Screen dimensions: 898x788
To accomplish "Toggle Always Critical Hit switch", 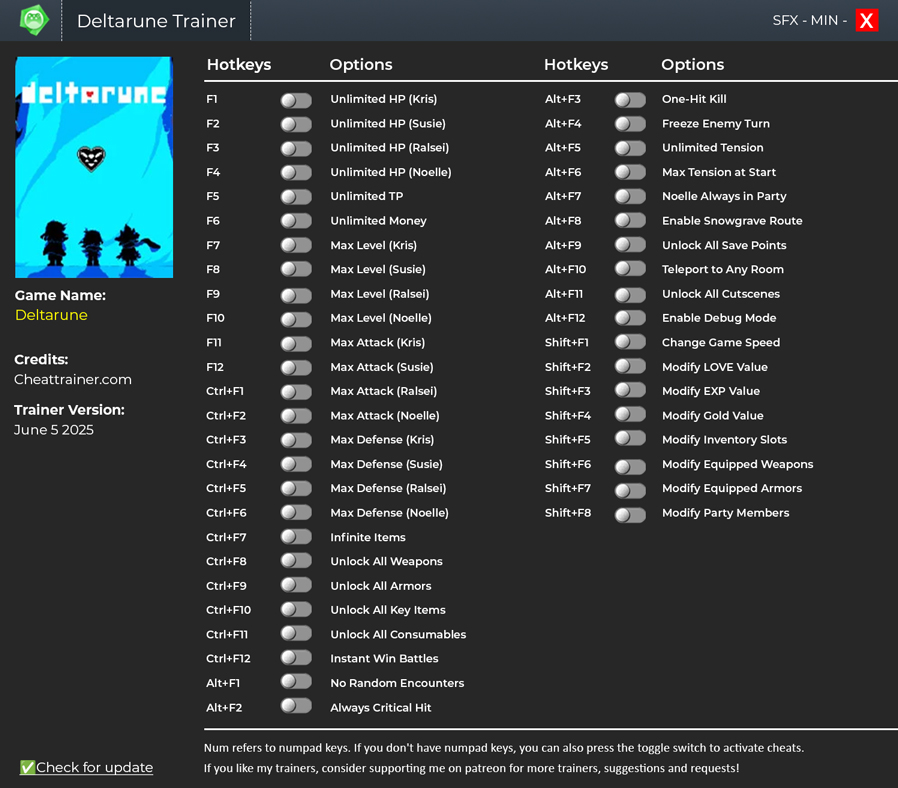I will click(296, 706).
